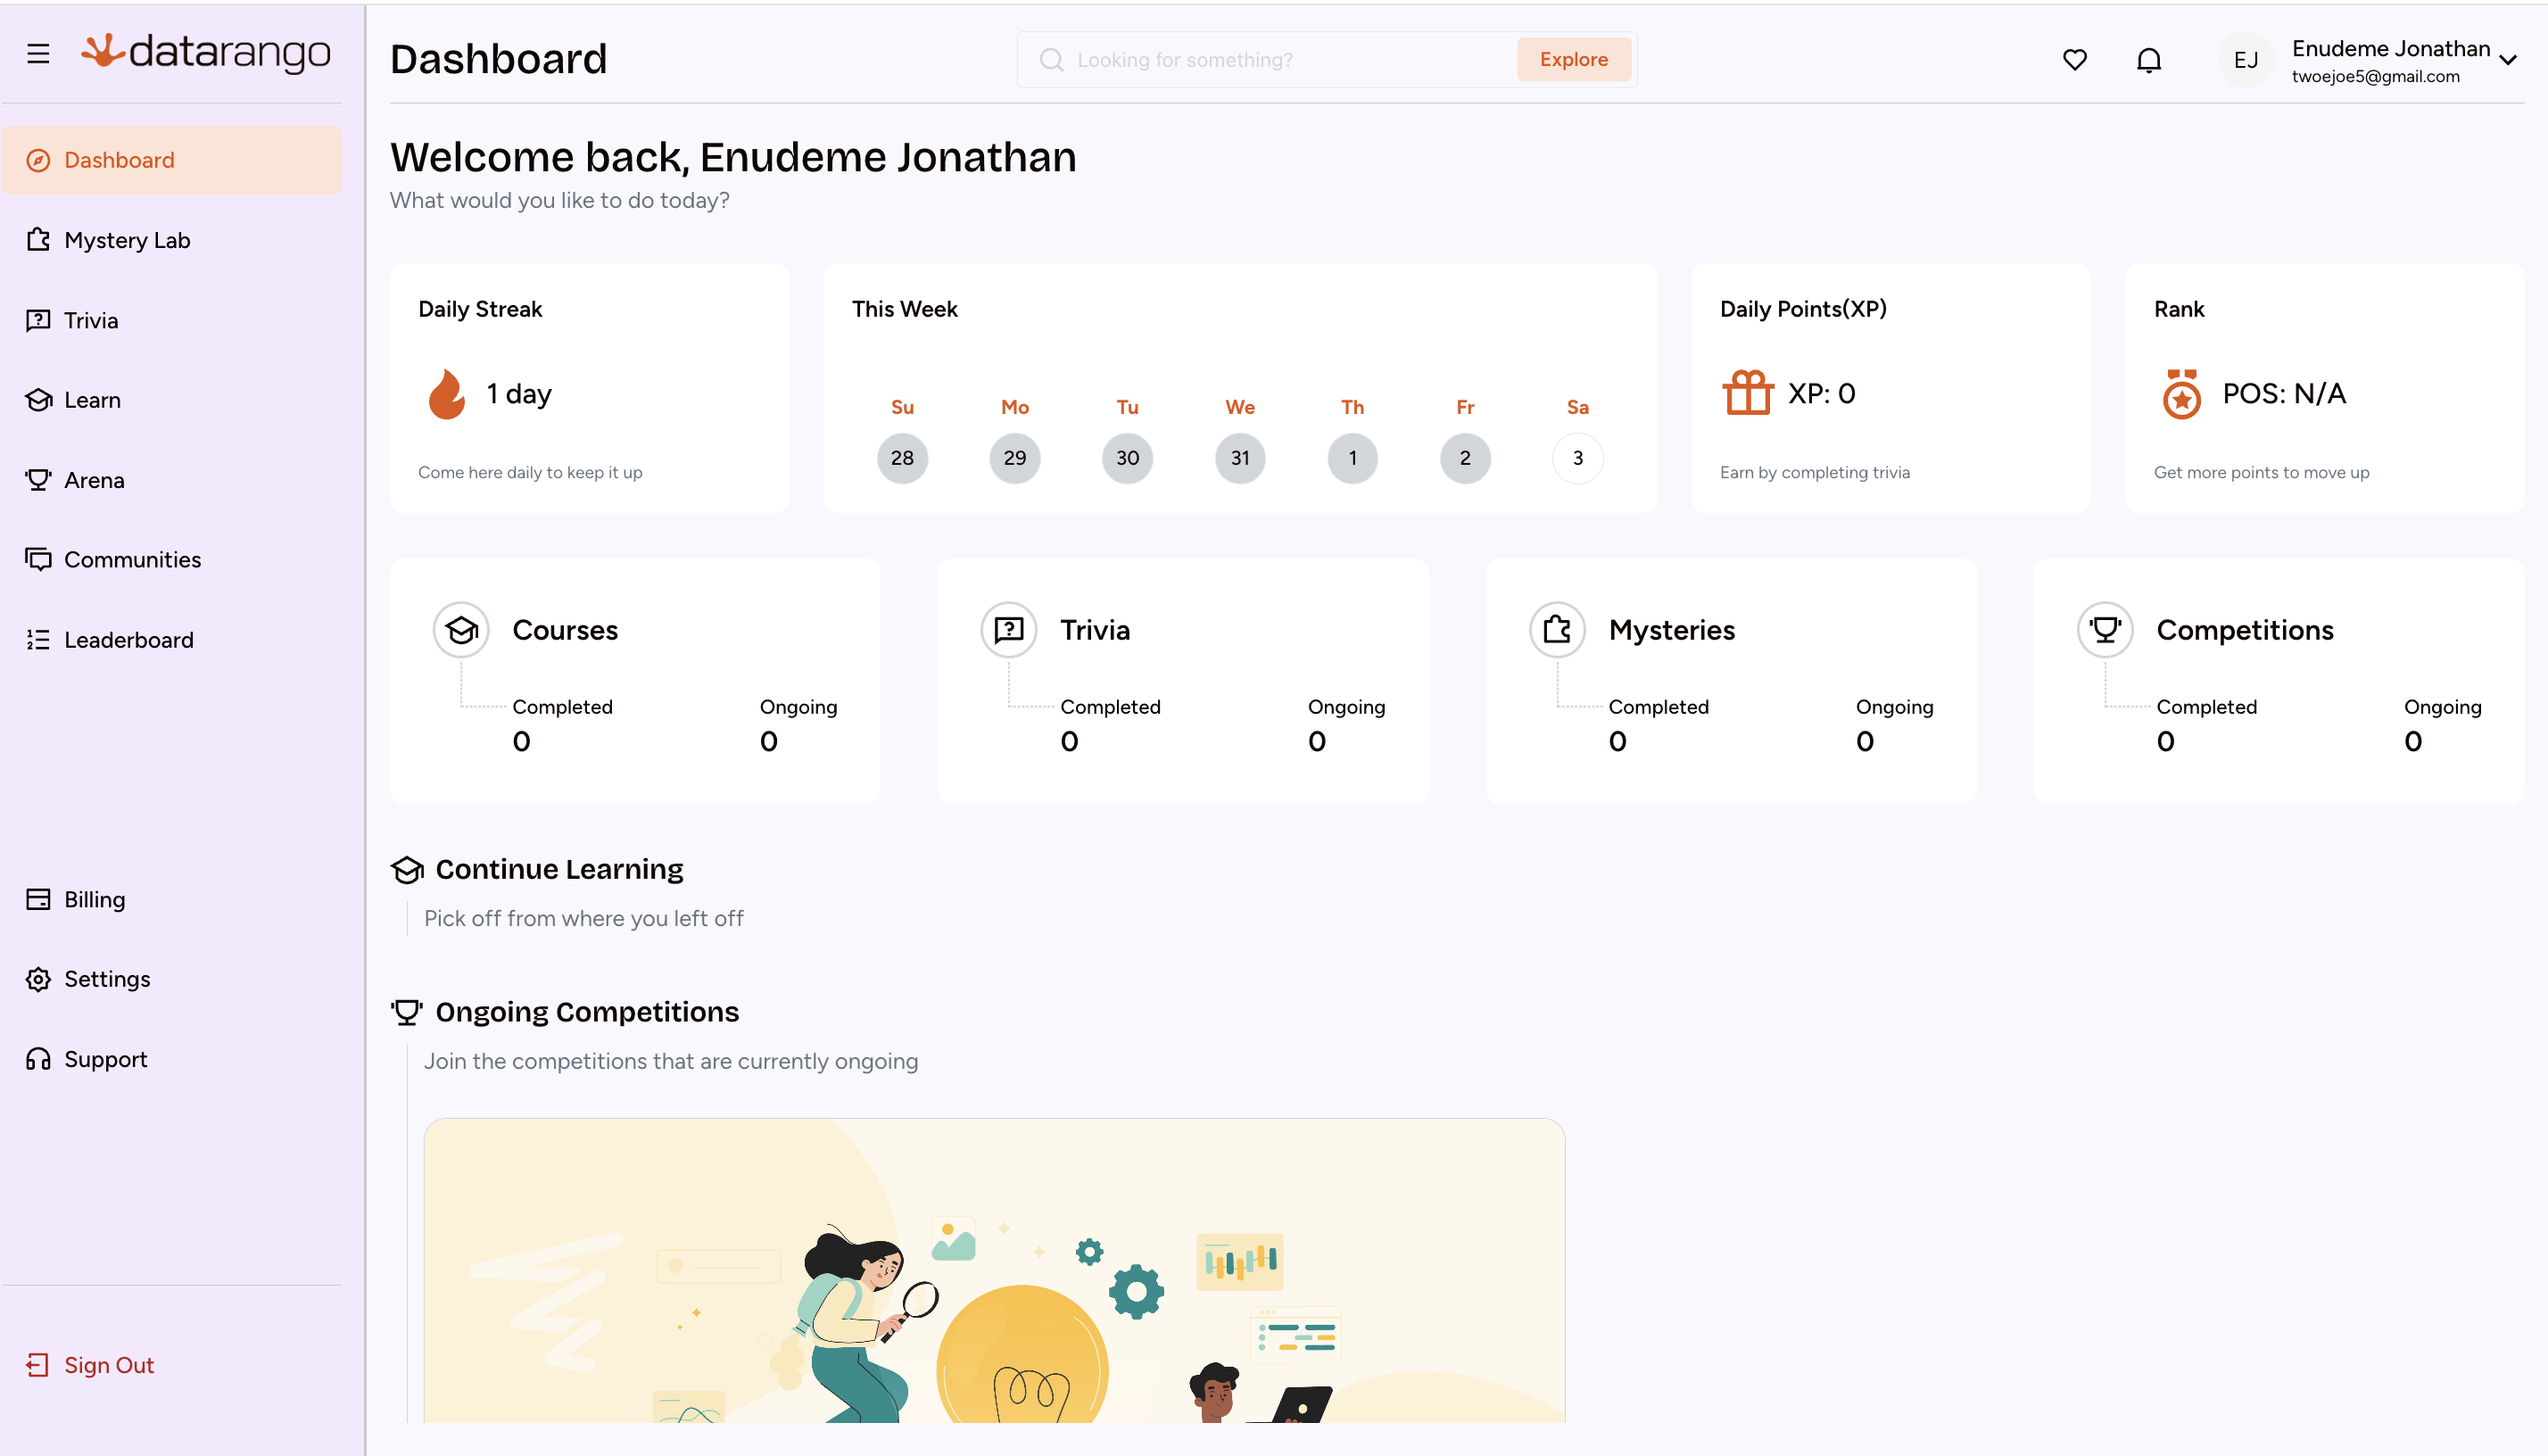Open the ongoing competition banner image
This screenshot has width=2548, height=1456.
(994, 1270)
